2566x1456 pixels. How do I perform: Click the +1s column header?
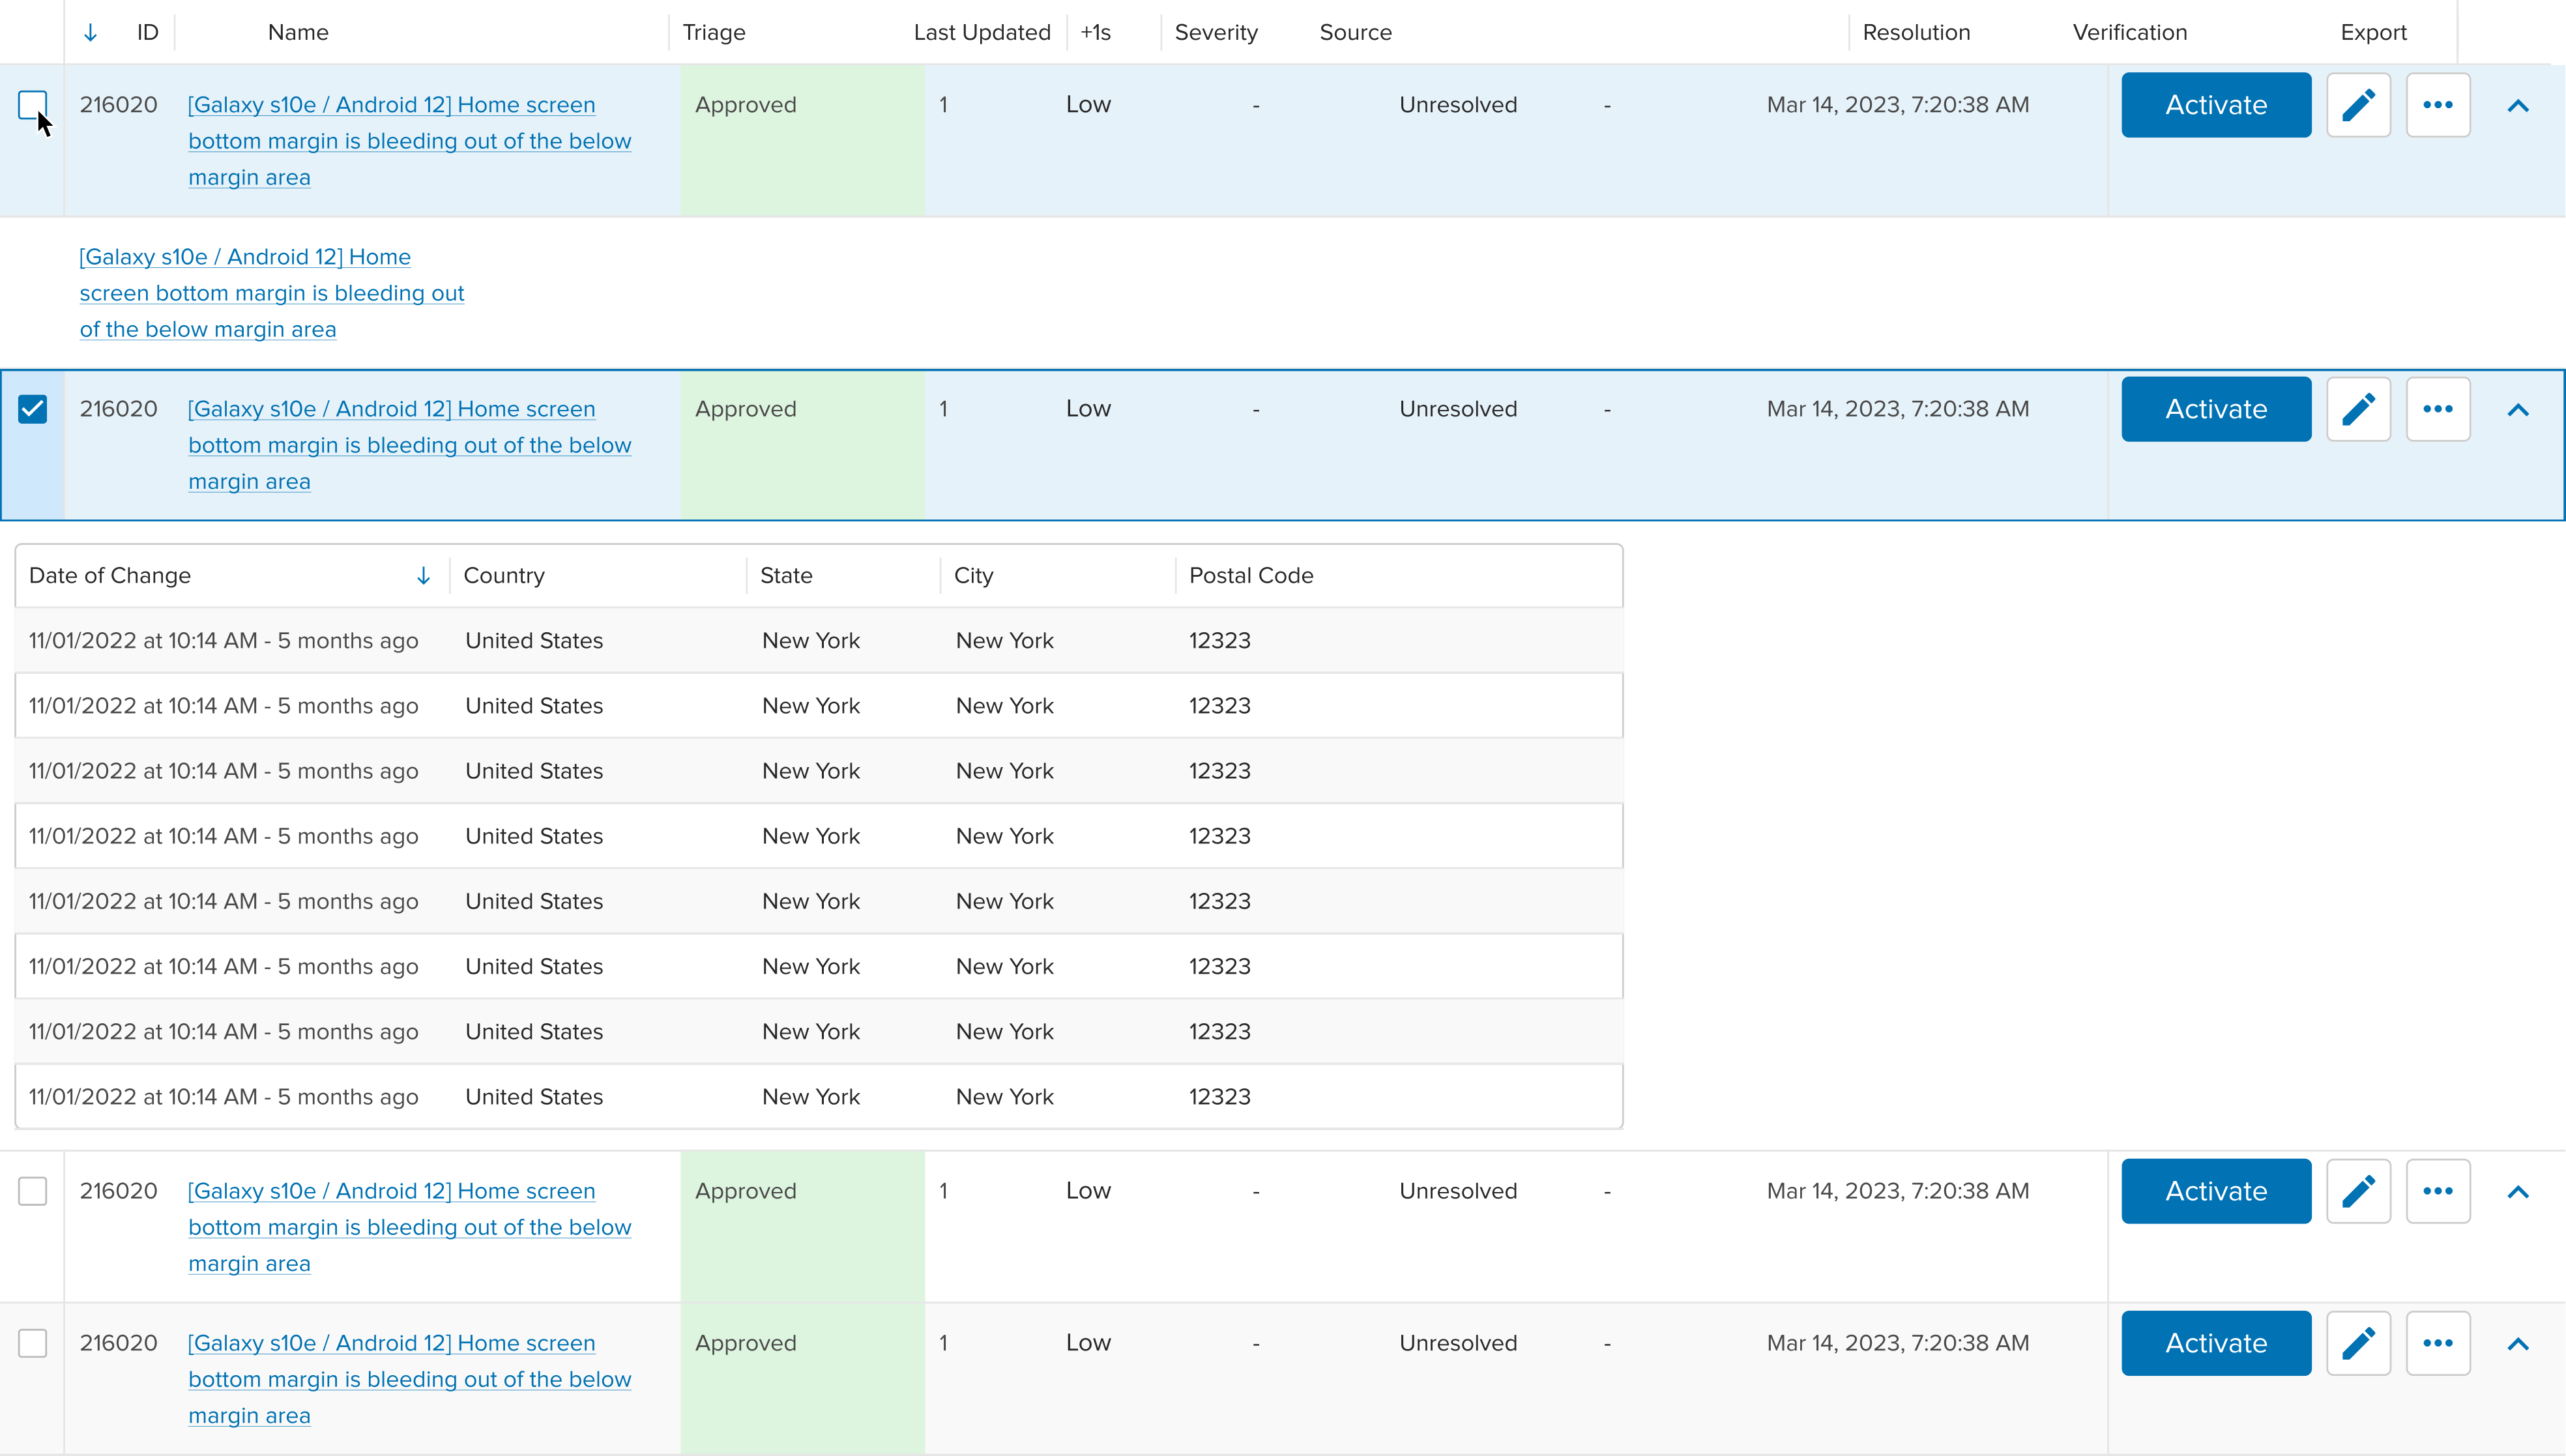click(1095, 33)
